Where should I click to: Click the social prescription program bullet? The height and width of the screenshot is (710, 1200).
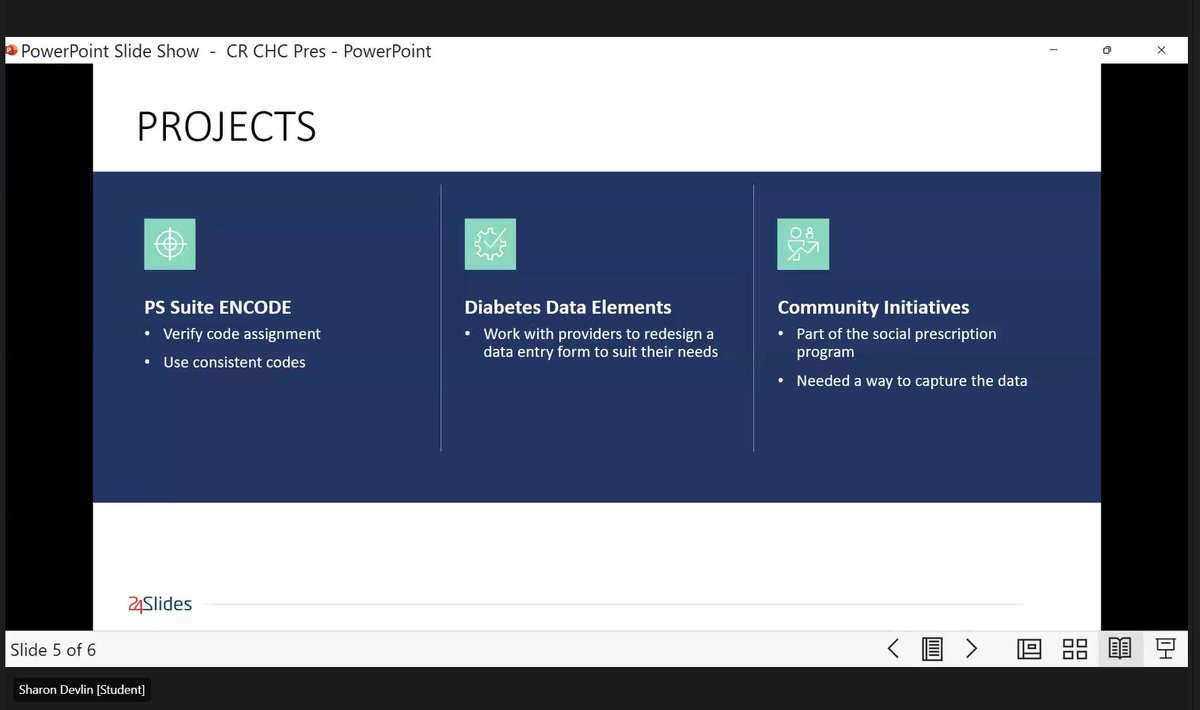[896, 343]
